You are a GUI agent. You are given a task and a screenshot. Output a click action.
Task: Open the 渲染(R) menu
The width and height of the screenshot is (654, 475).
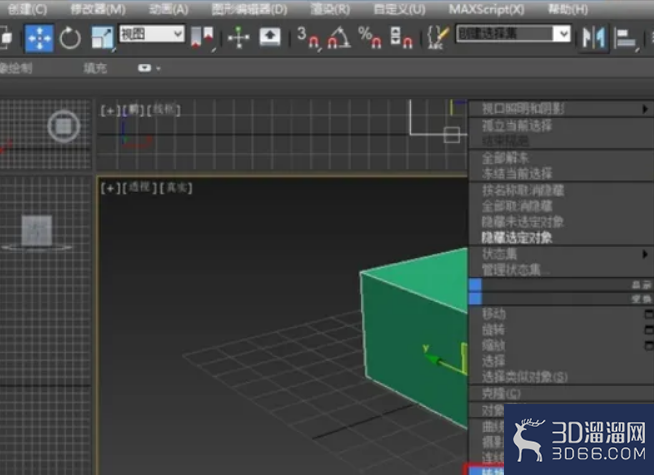330,9
